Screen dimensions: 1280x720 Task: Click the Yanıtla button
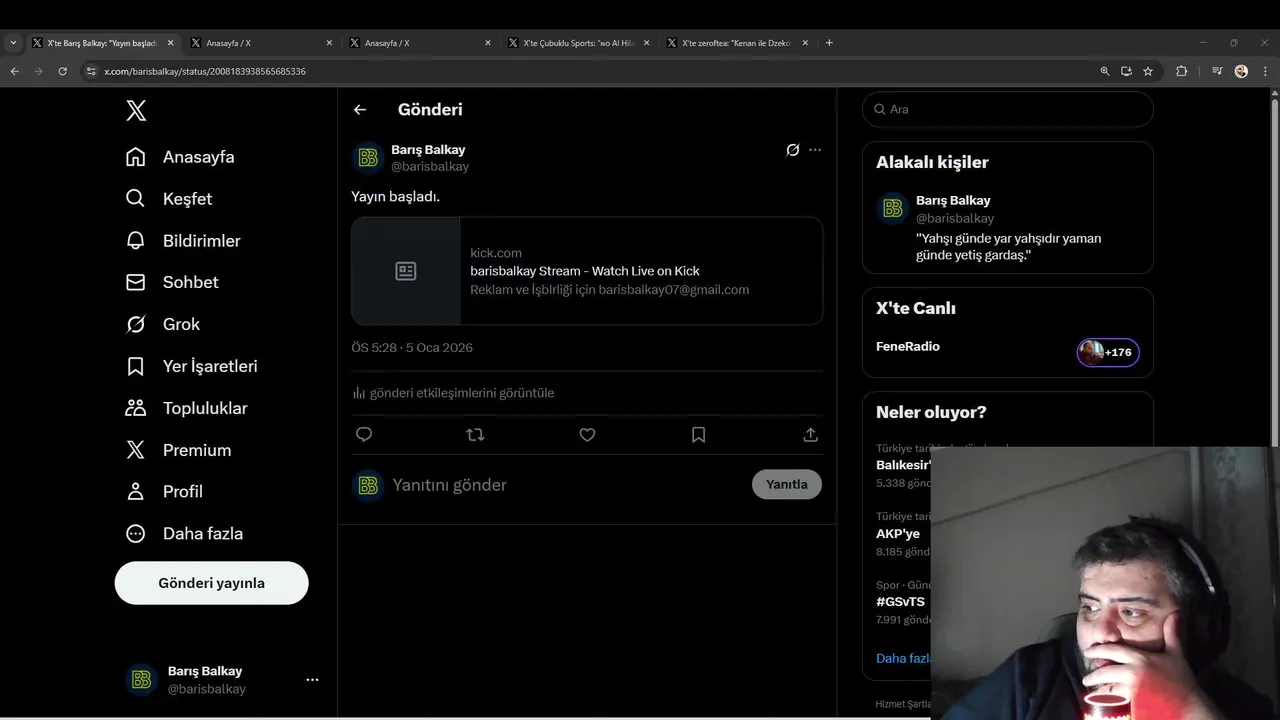tap(787, 484)
